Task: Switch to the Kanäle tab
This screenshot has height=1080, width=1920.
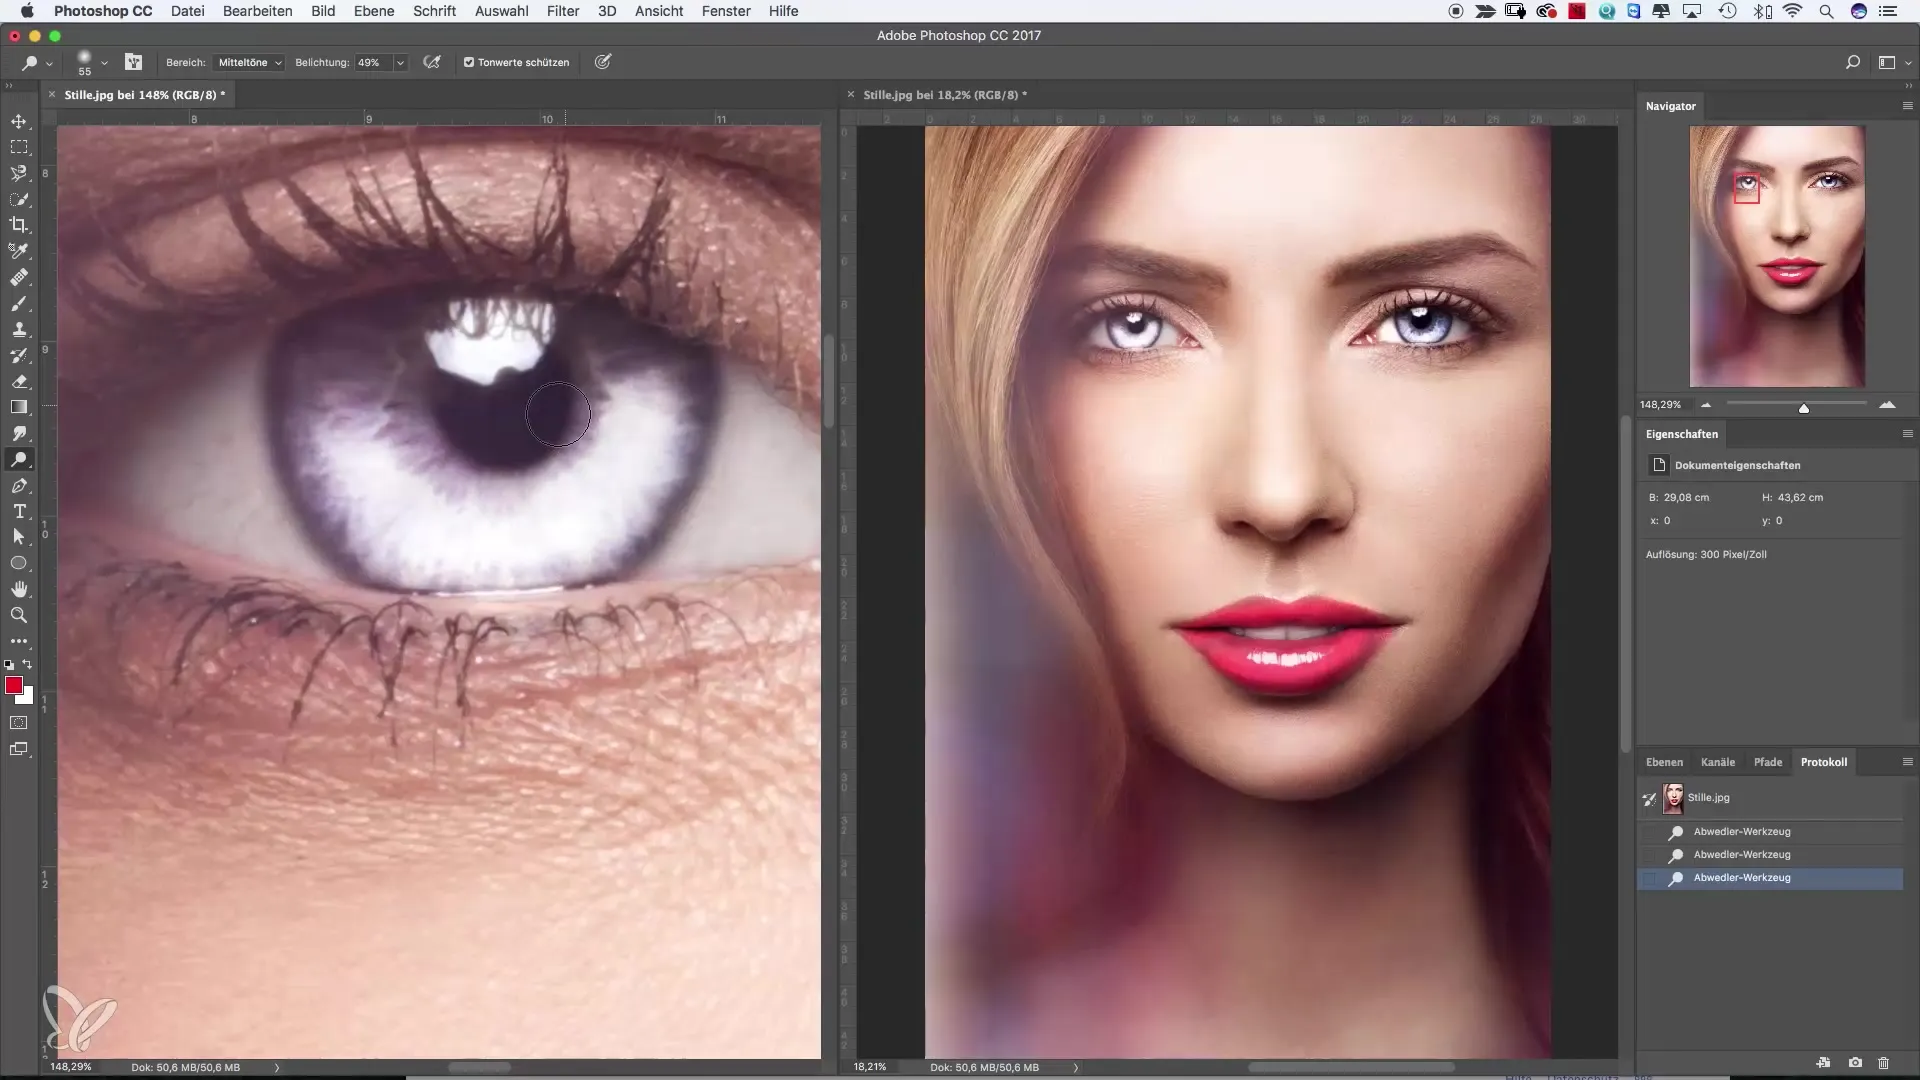Action: point(1718,762)
